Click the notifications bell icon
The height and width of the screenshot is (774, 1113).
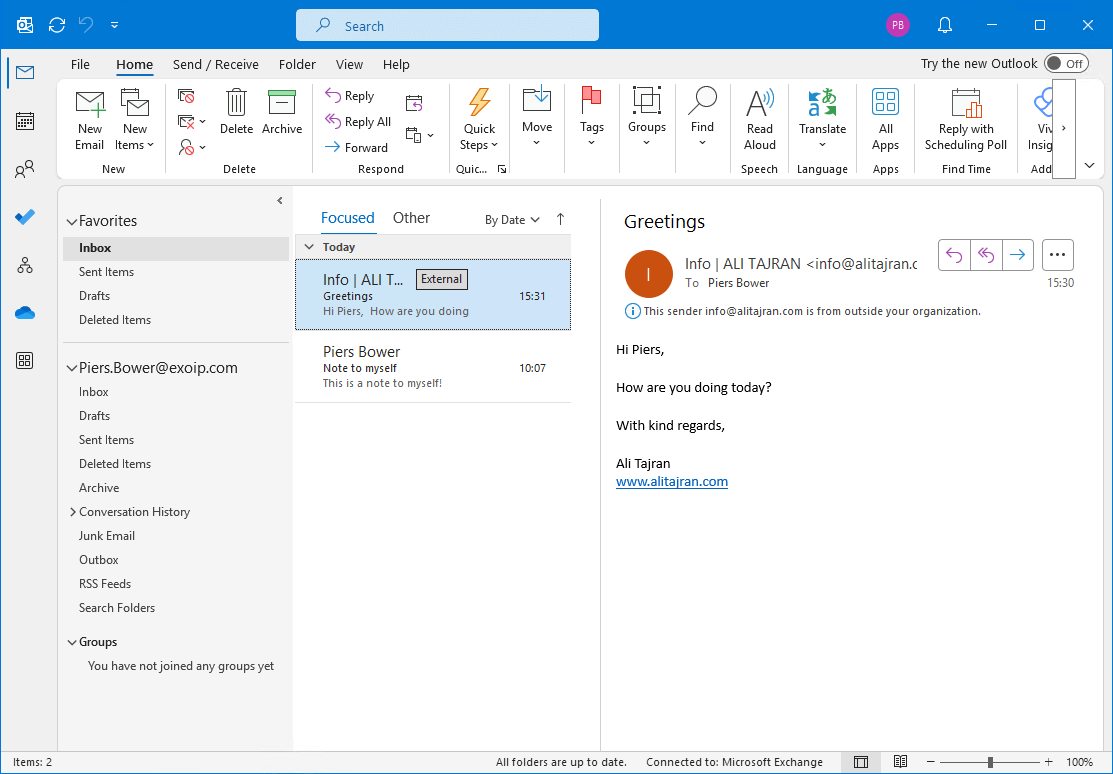[x=945, y=25]
